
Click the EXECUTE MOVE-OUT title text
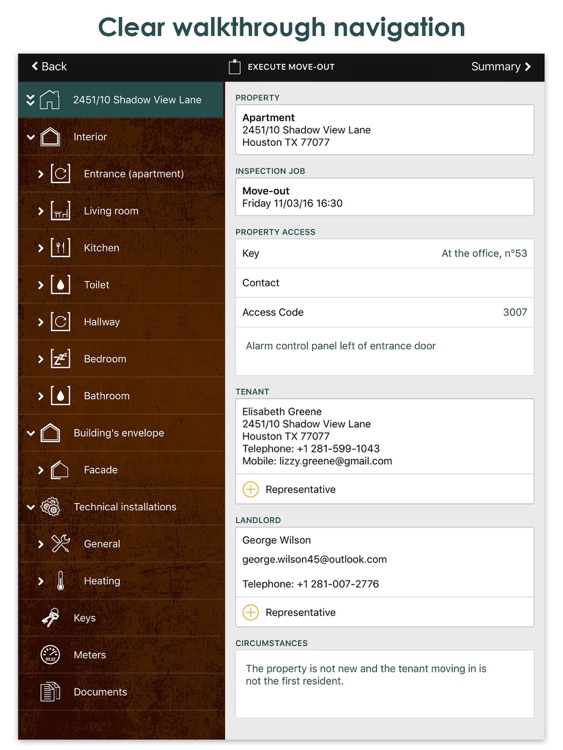coord(291,67)
